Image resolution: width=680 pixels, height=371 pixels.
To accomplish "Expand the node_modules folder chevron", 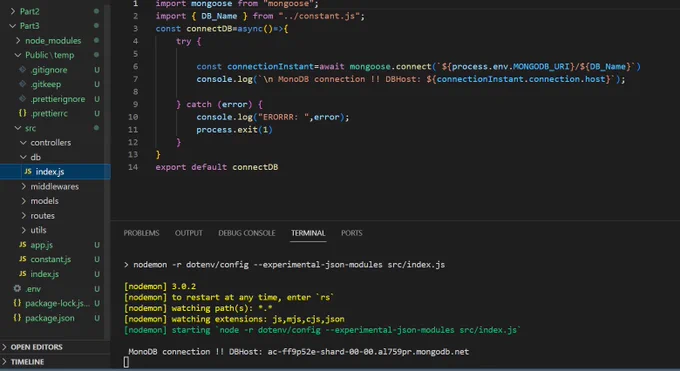I will [x=18, y=40].
